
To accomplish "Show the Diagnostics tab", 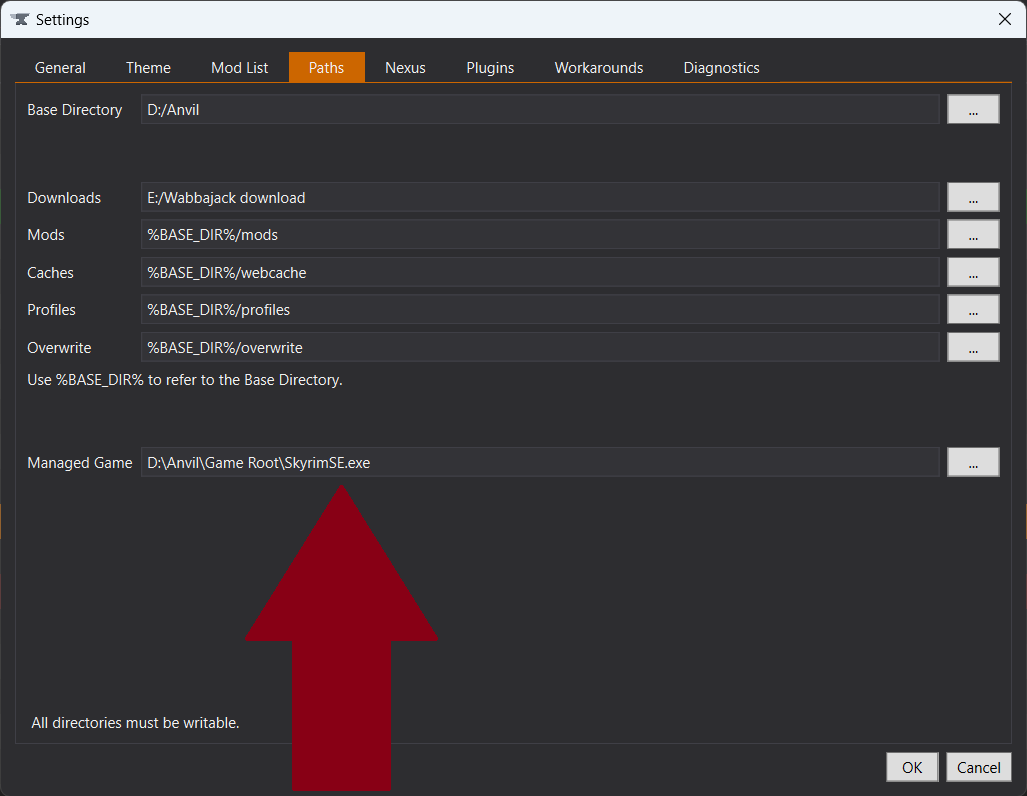I will [721, 68].
